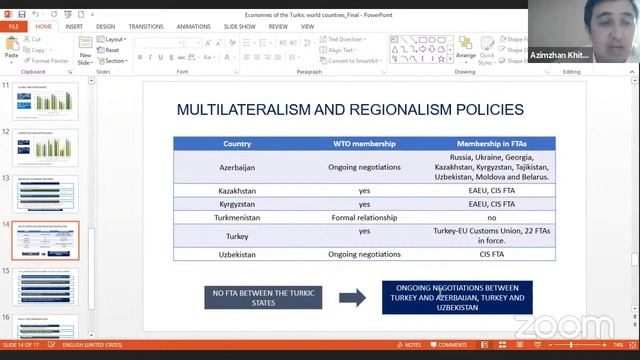
Task: Click the Copy button
Action: coord(34,50)
